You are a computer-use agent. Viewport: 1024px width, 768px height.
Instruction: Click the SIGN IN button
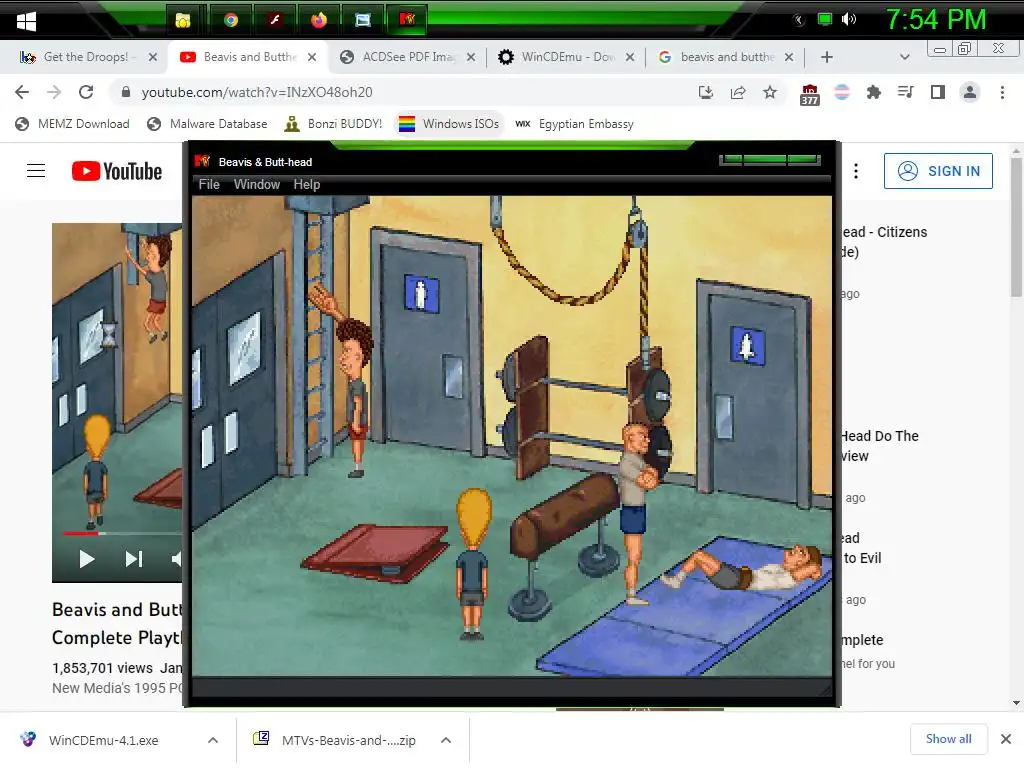tap(938, 171)
